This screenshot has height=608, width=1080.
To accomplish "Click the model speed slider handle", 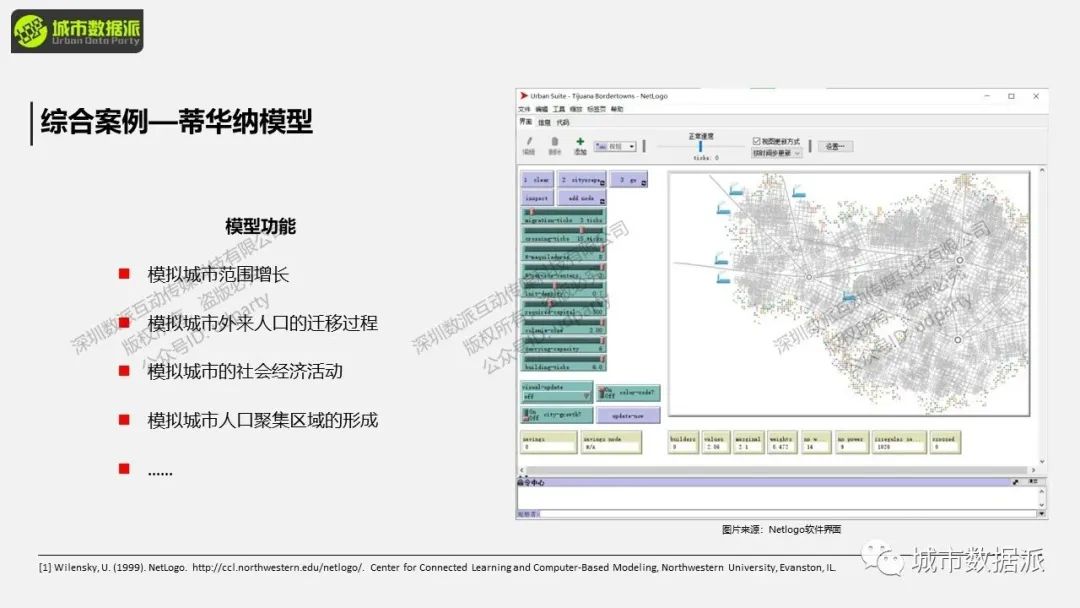I will click(x=700, y=146).
